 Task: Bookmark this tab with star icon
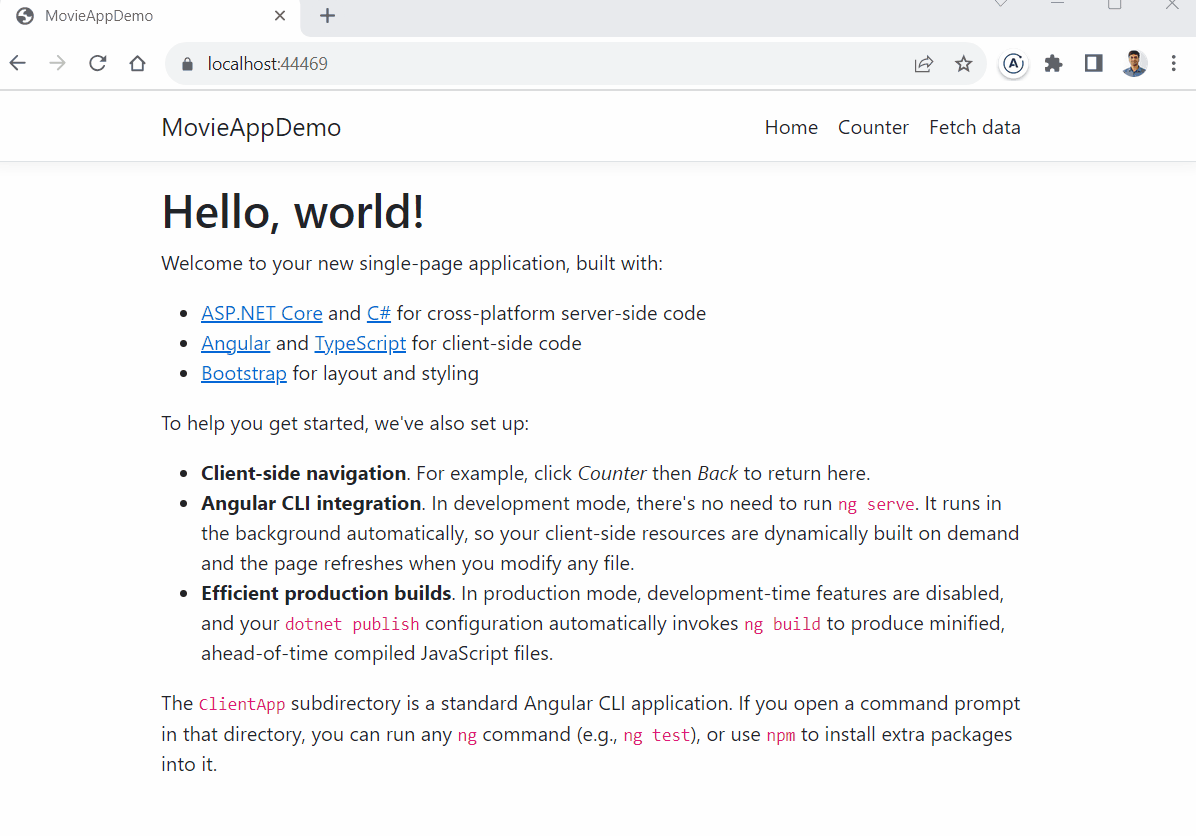coord(963,64)
